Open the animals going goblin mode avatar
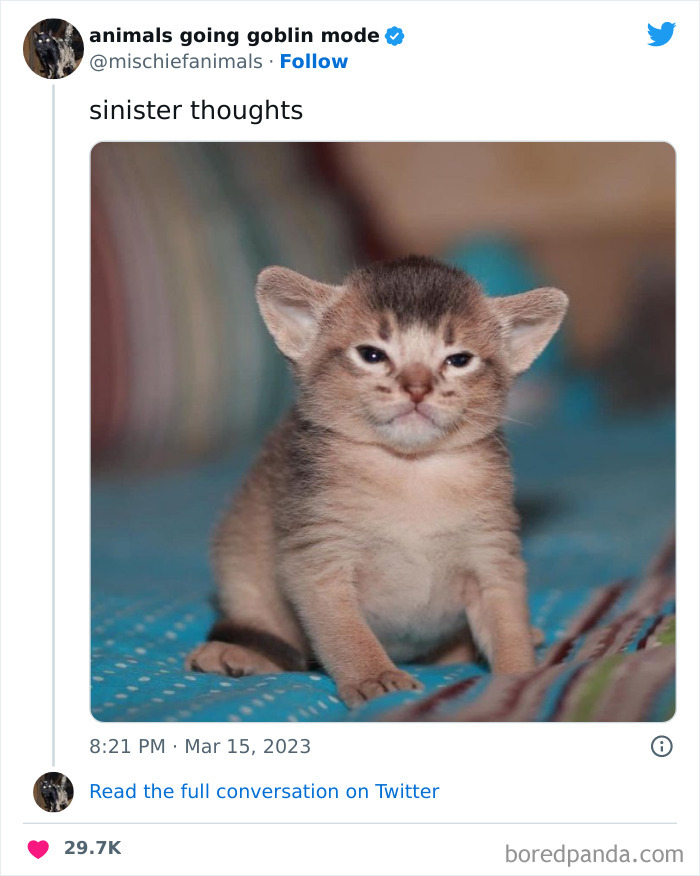Screen dimensions: 700x876 pos(53,49)
